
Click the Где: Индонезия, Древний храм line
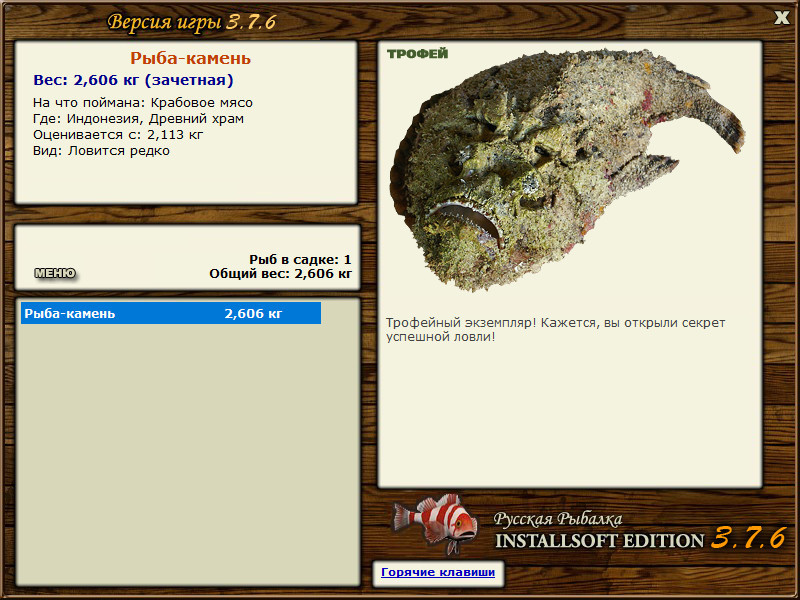pyautogui.click(x=138, y=118)
